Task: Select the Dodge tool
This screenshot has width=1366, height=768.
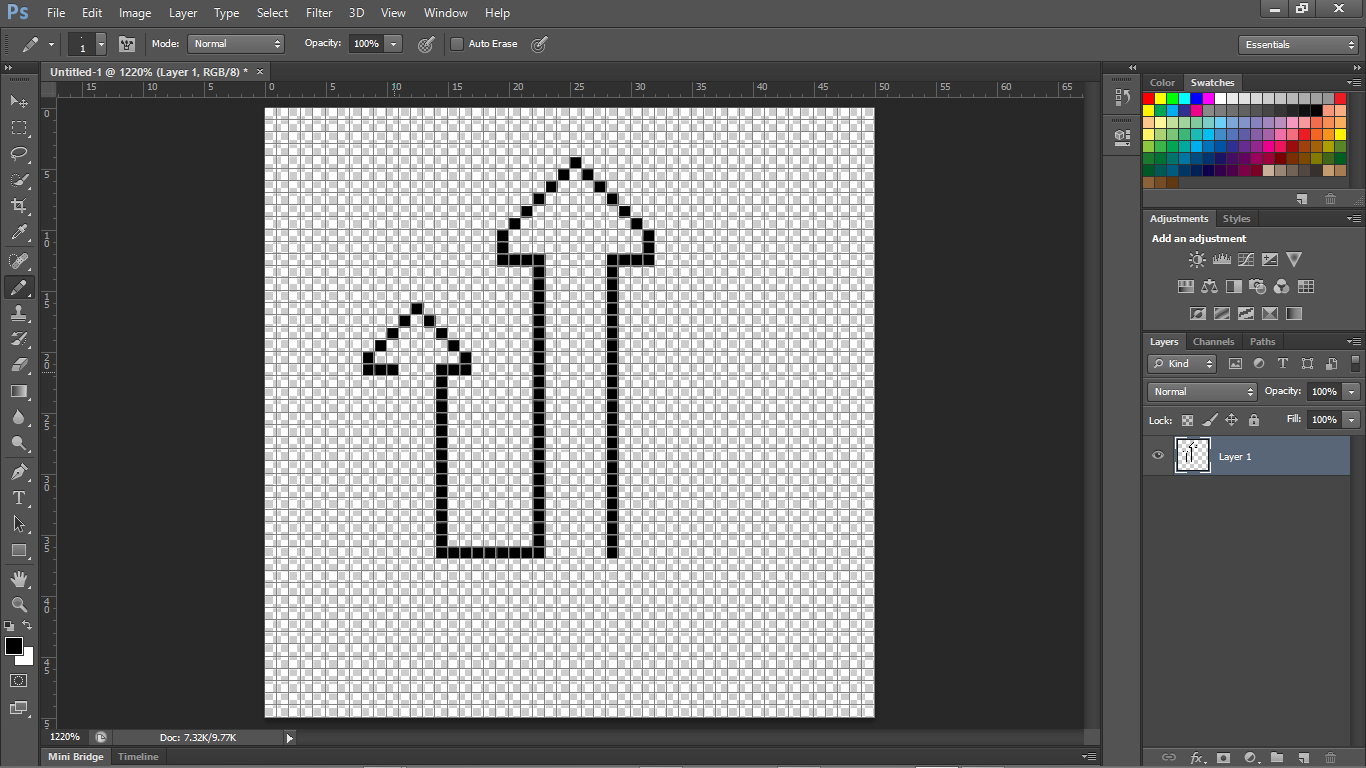Action: (19, 443)
